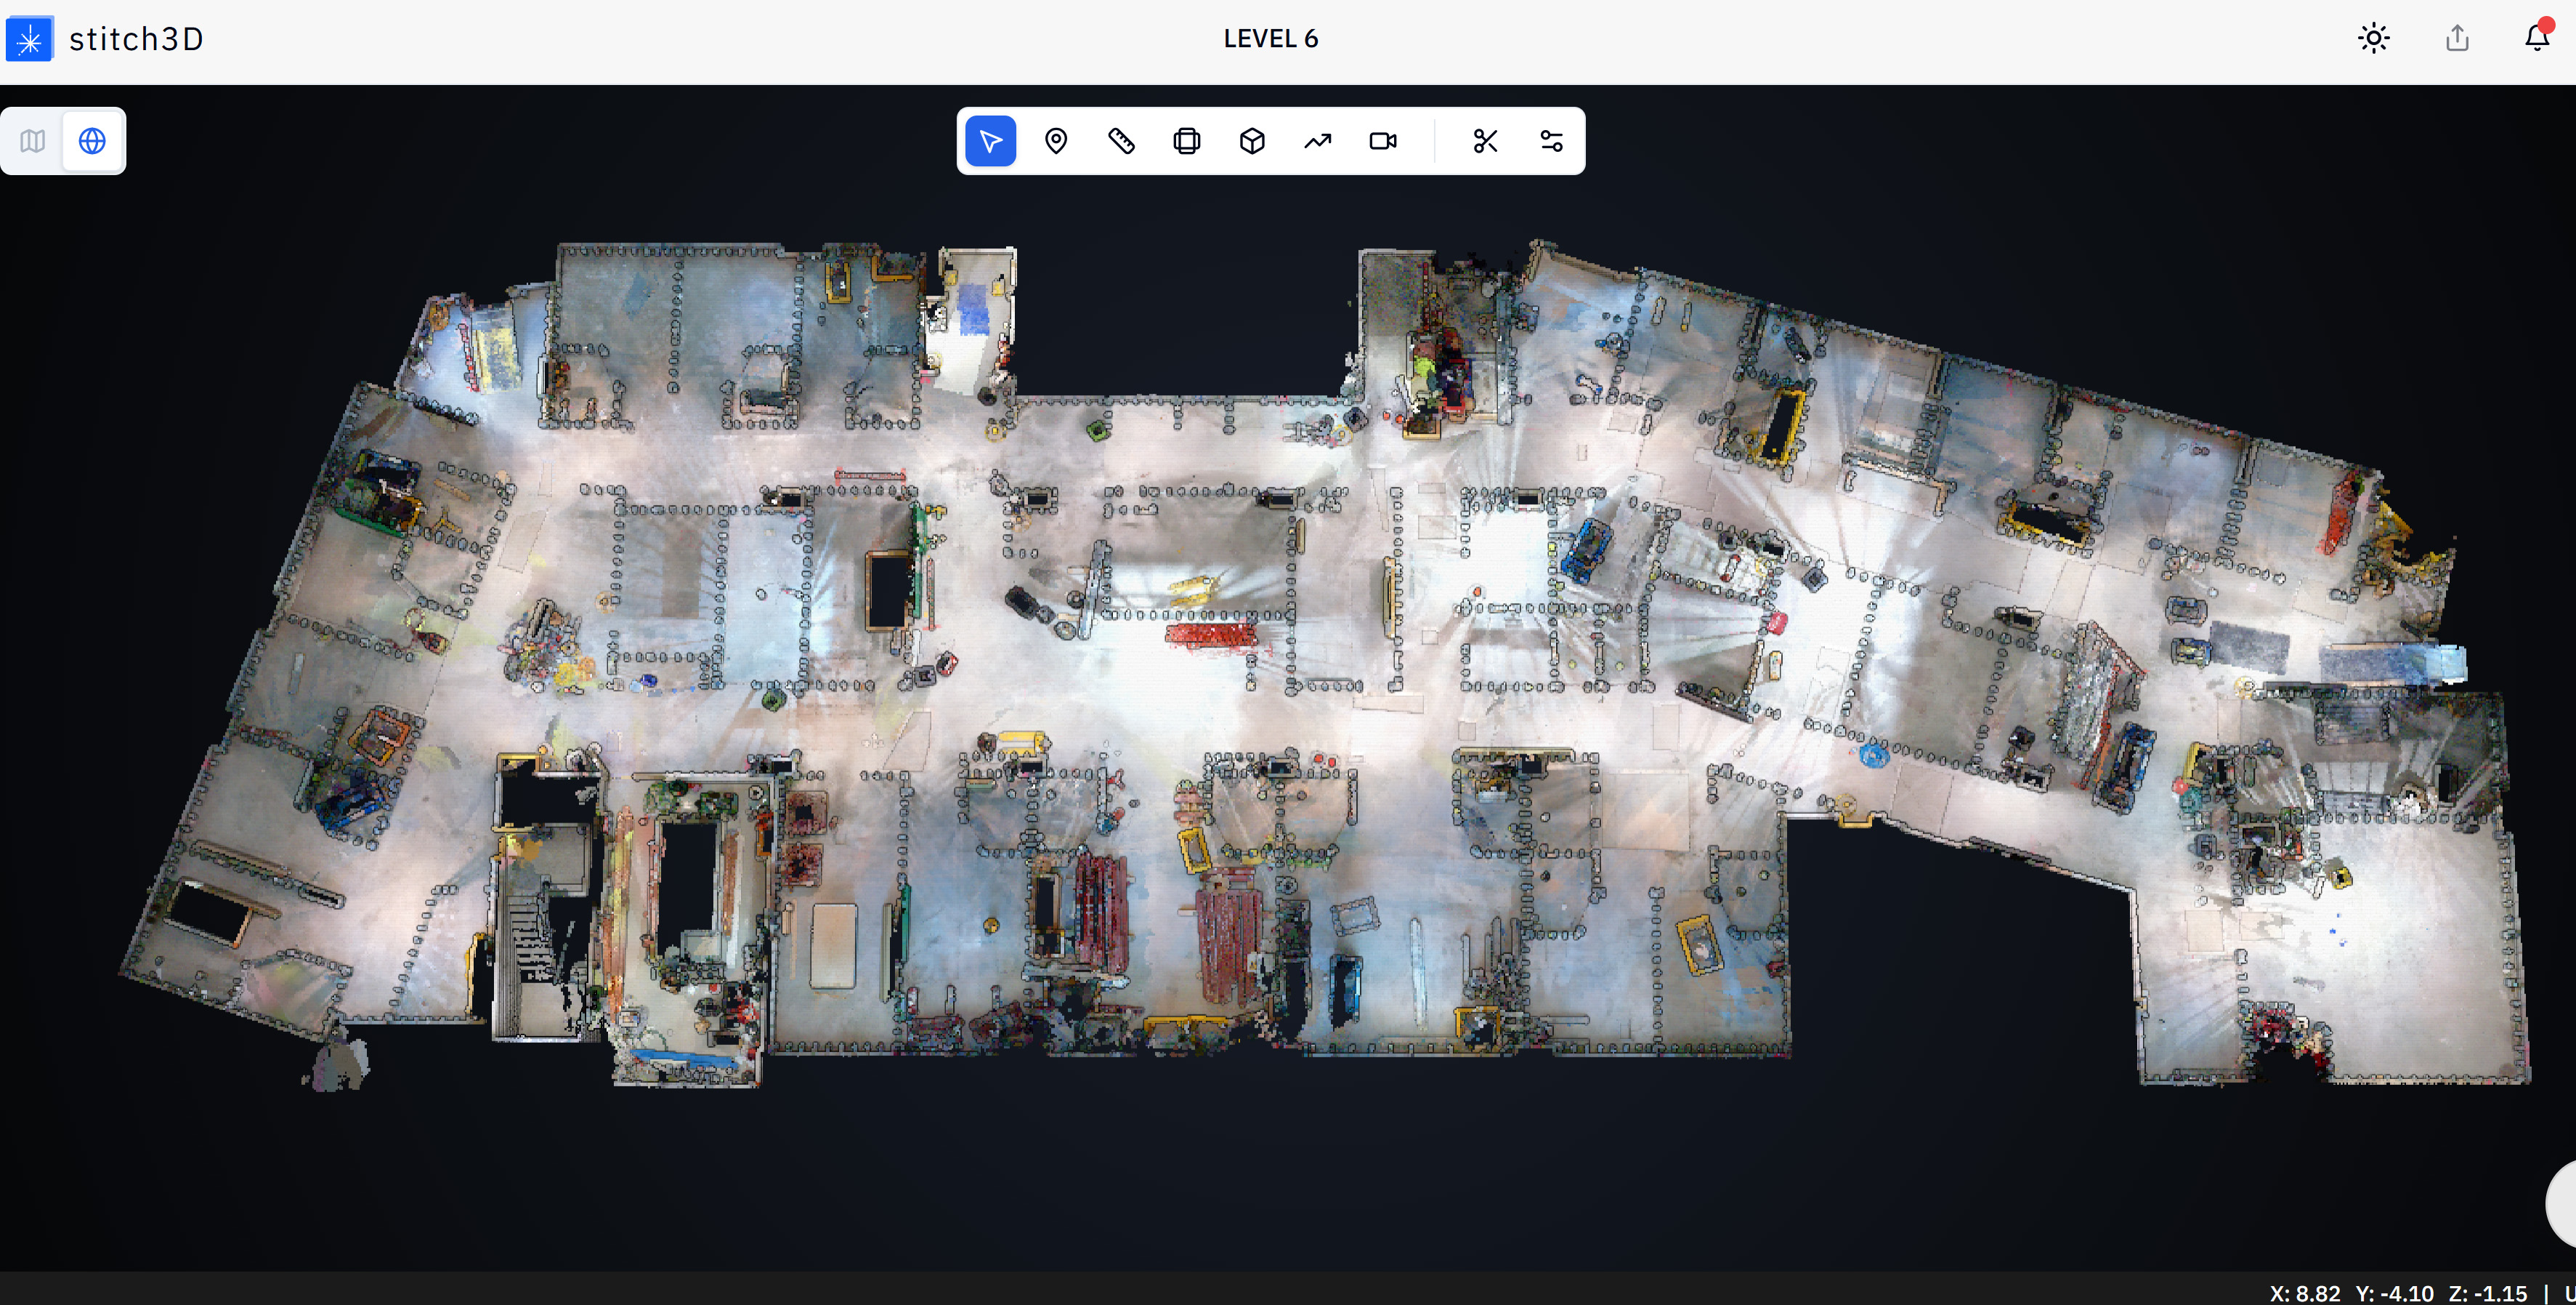
Task: Open the partially hidden white circular button at right edge
Action: [2562, 1204]
